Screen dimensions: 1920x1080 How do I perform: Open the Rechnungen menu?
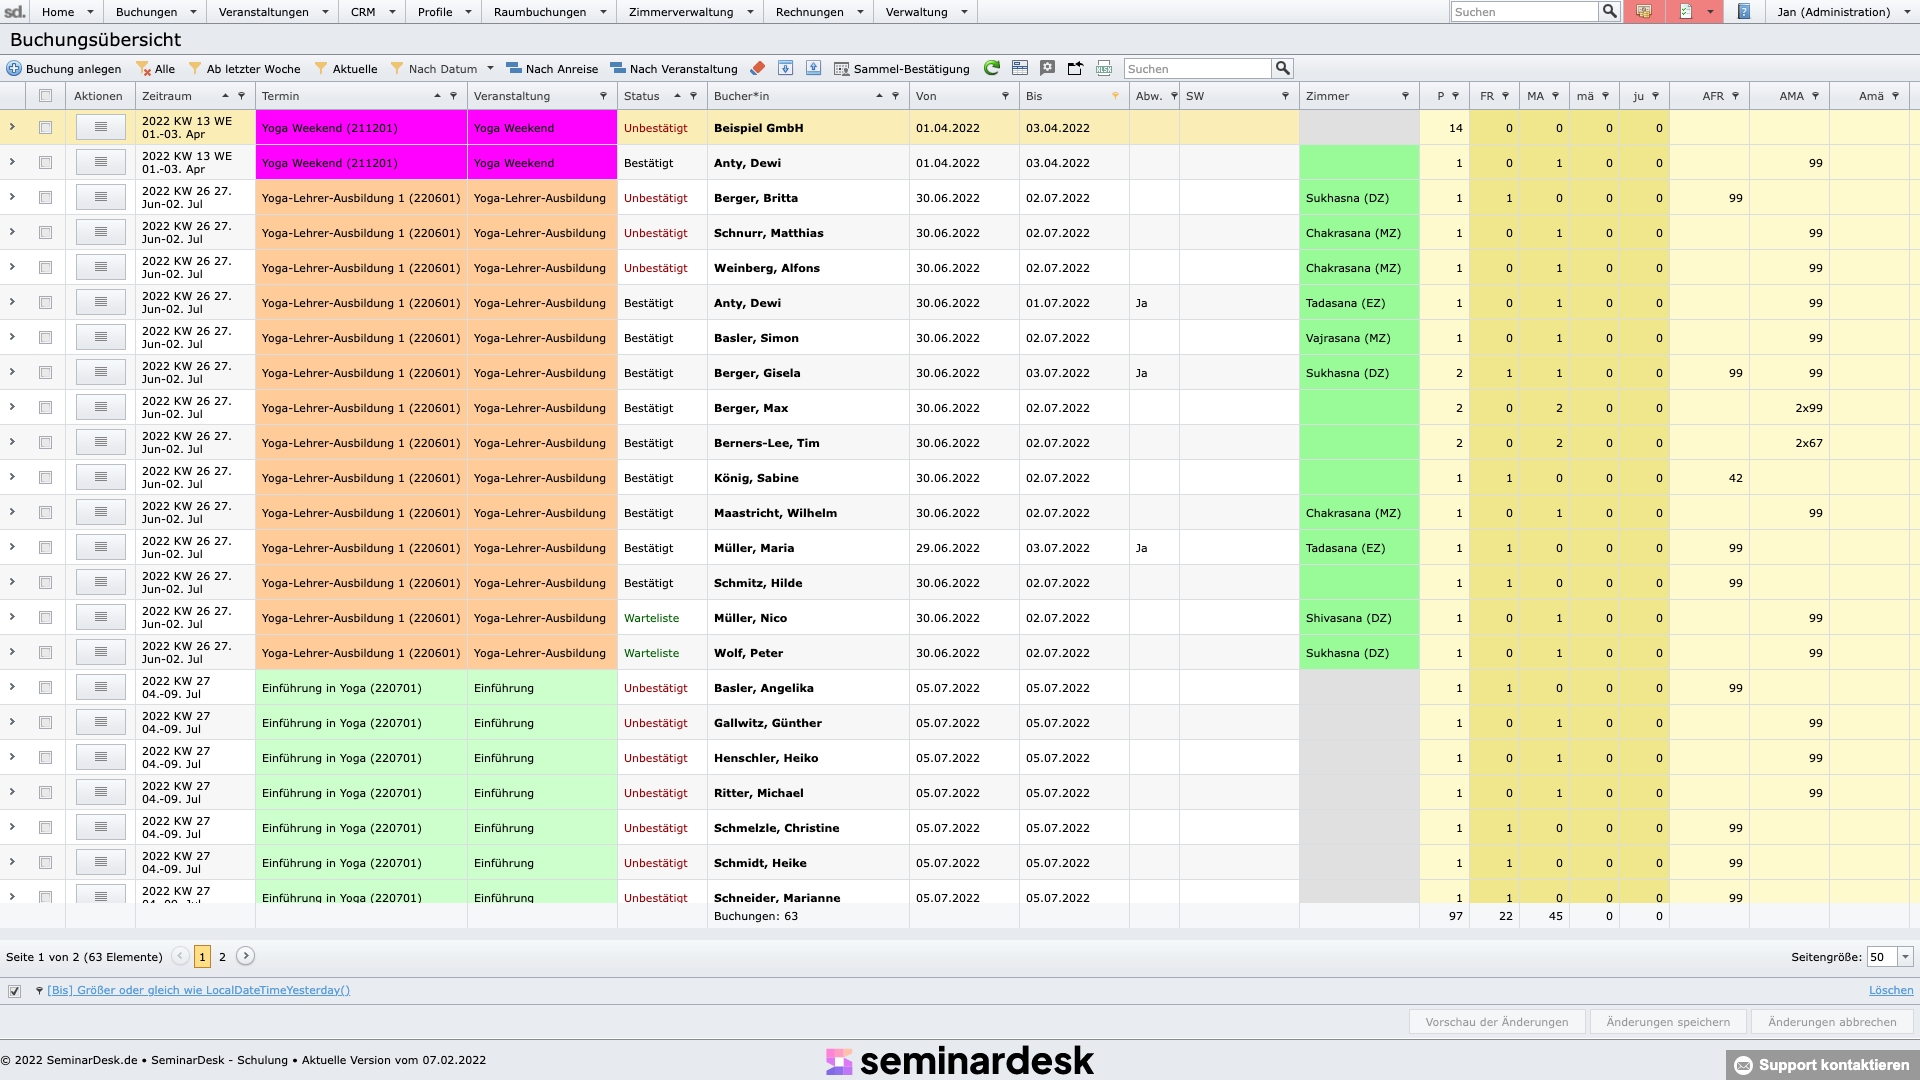point(818,12)
